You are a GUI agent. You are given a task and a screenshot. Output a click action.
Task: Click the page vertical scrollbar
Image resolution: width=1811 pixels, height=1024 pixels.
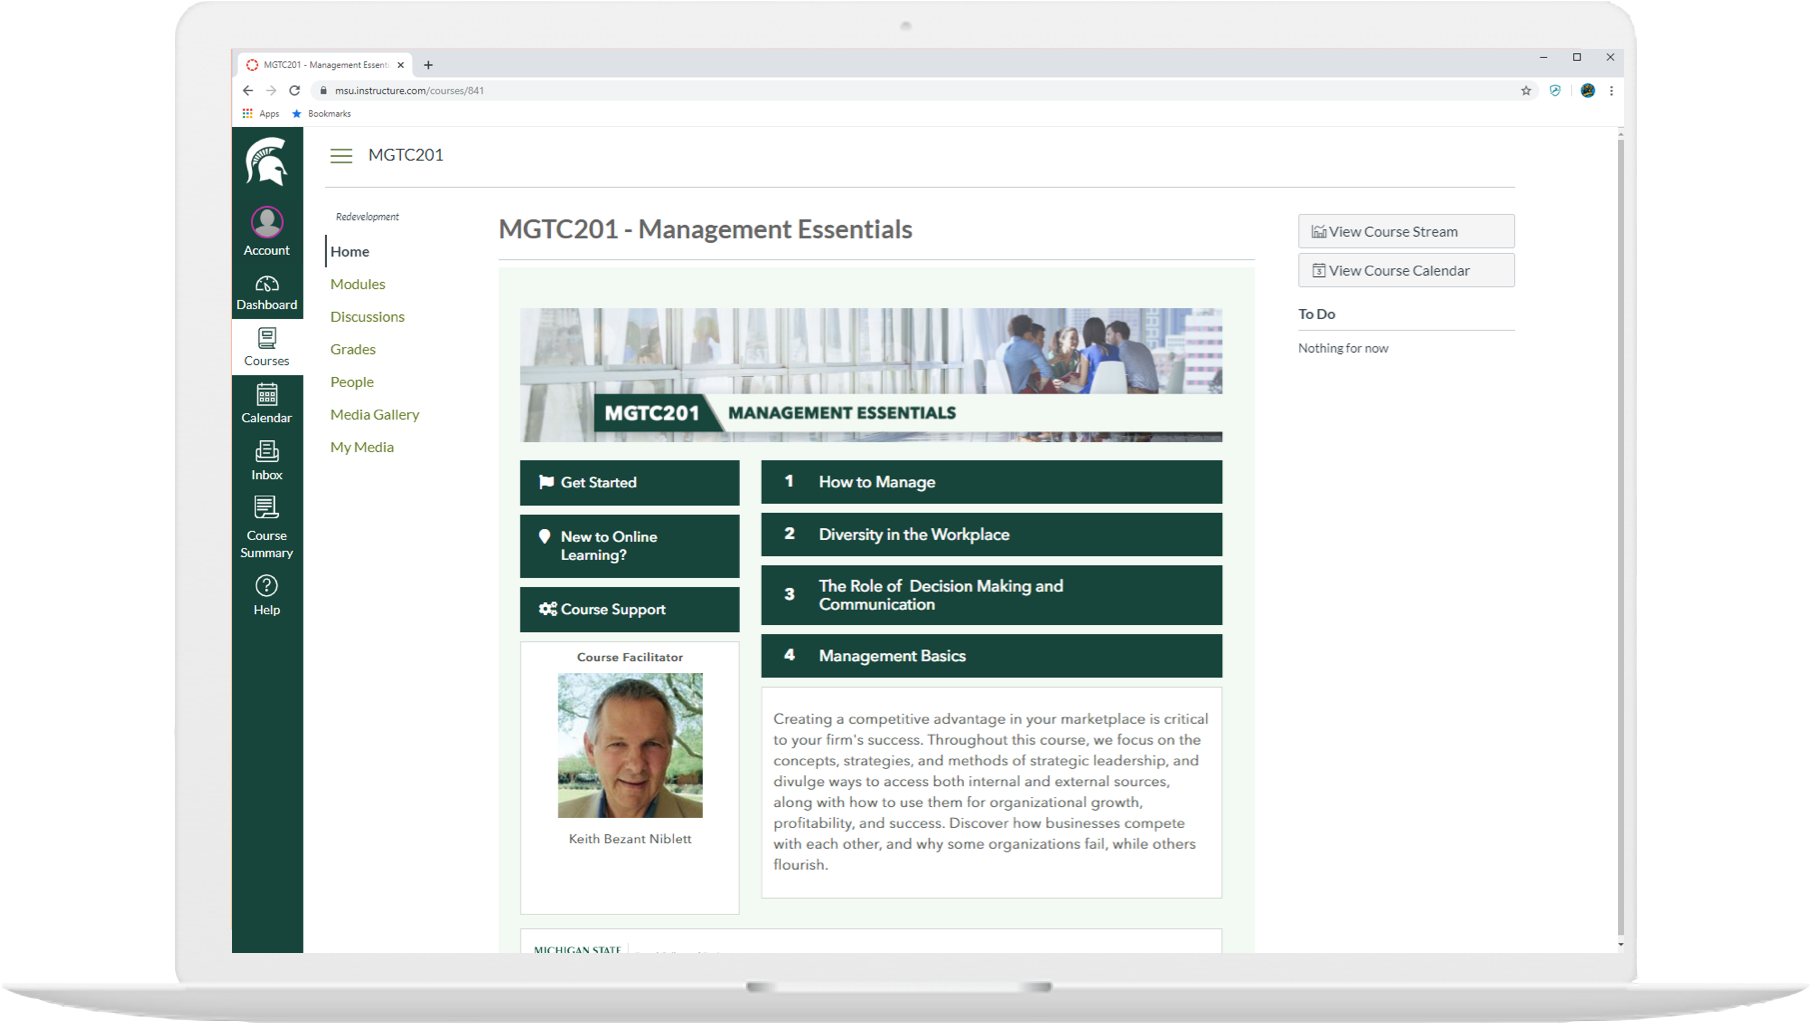point(1620,535)
